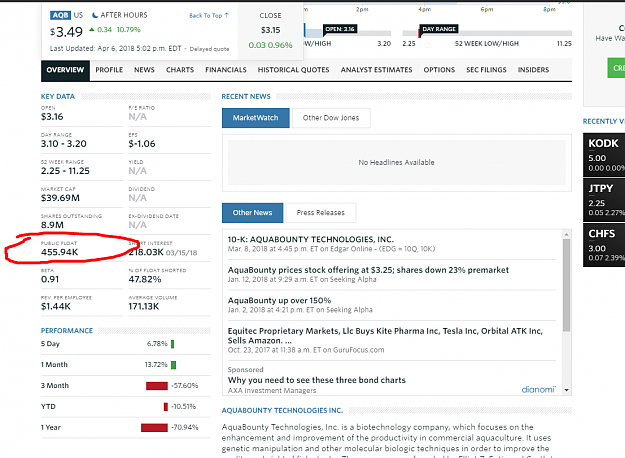The image size is (625, 458).
Task: Click the % of Float Shorted 47.82%
Action: pyautogui.click(x=145, y=279)
